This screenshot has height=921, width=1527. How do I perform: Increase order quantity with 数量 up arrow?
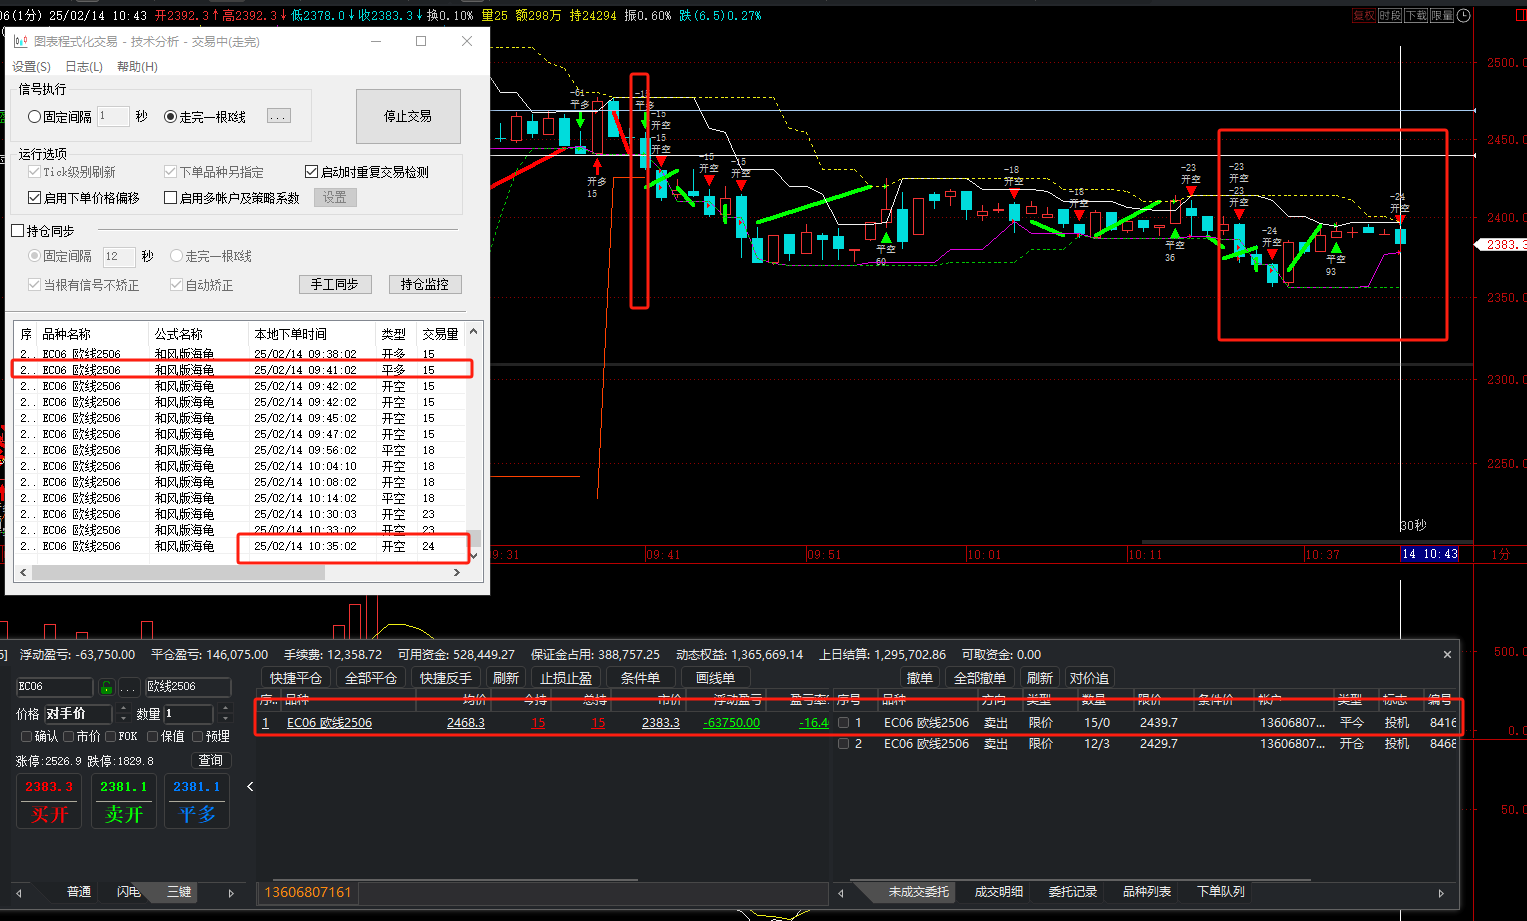click(x=225, y=709)
